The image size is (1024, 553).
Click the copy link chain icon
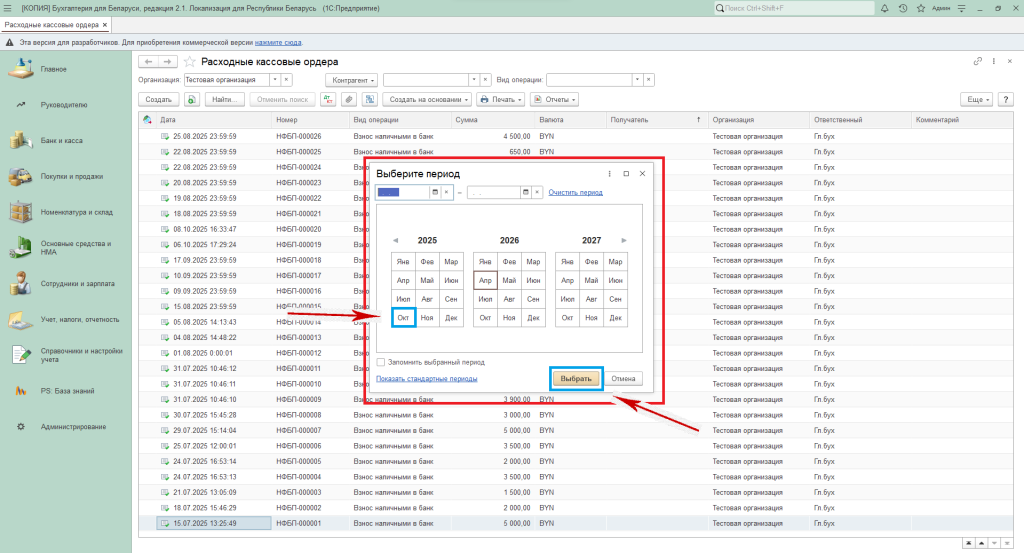tap(977, 62)
